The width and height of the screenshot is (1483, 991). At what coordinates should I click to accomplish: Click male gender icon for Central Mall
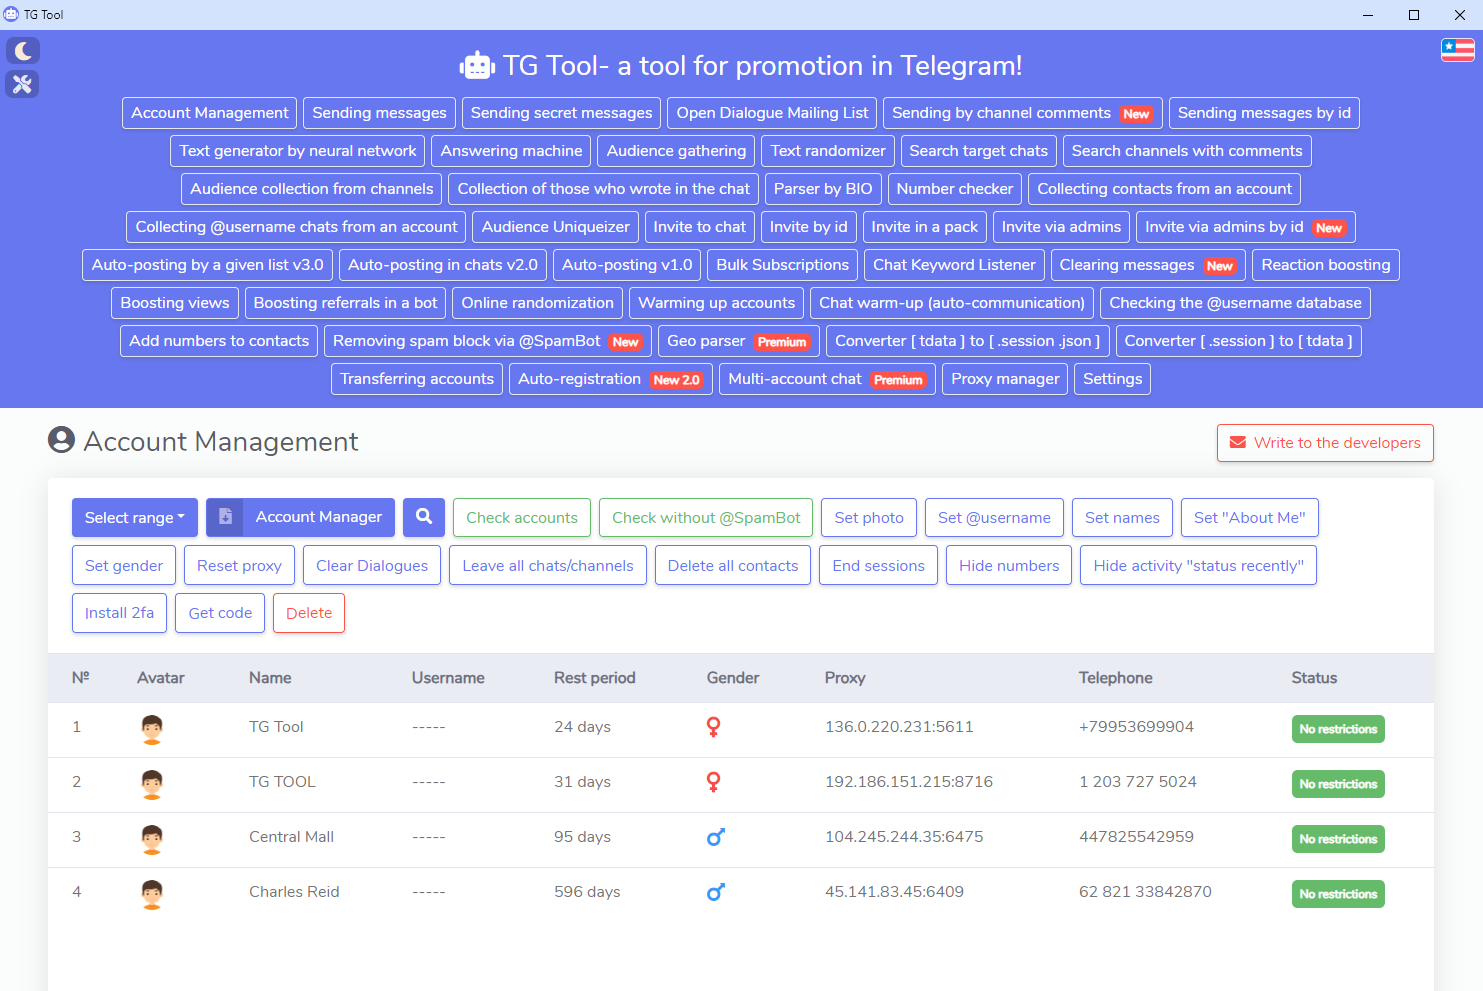tap(715, 837)
